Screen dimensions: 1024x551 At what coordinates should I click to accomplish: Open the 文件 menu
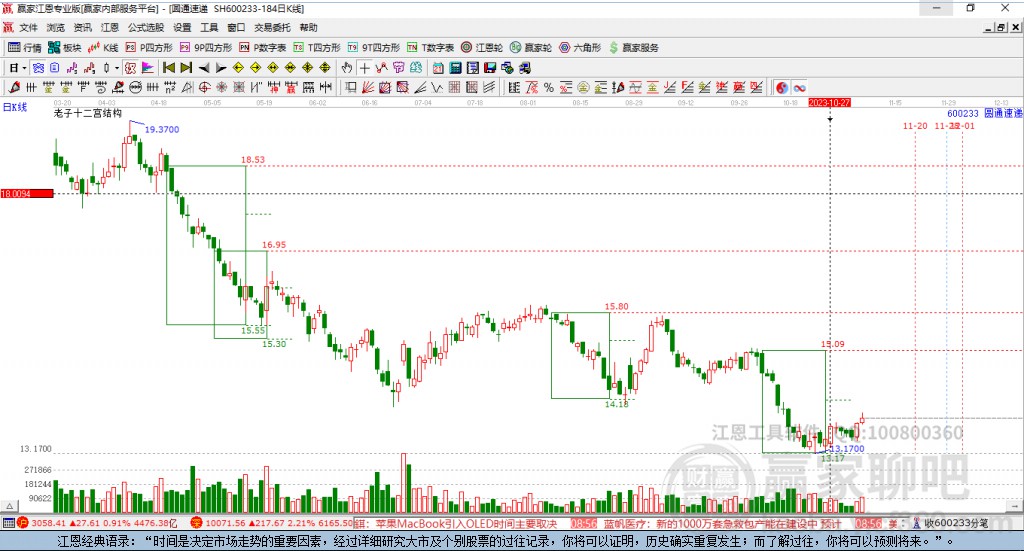28,27
